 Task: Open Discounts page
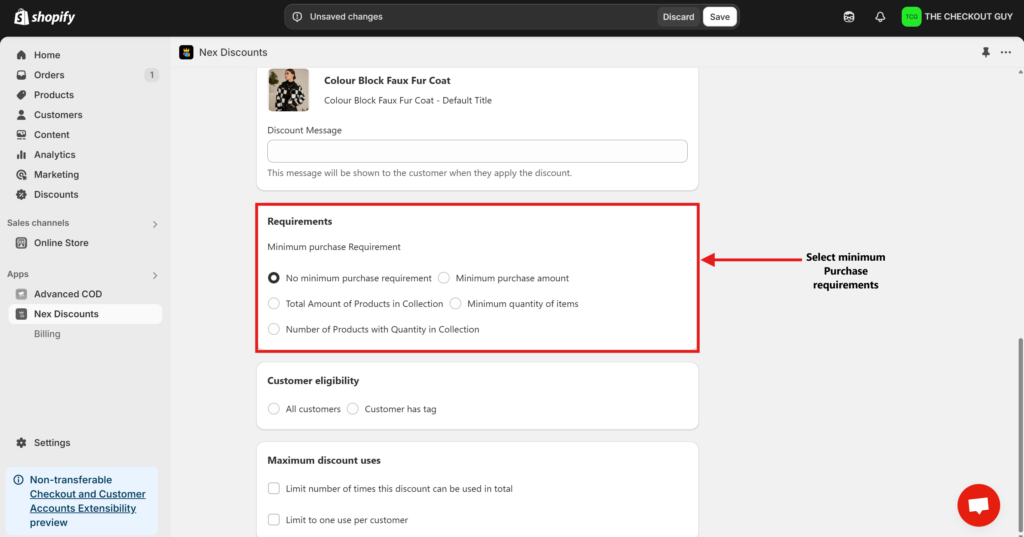(56, 195)
